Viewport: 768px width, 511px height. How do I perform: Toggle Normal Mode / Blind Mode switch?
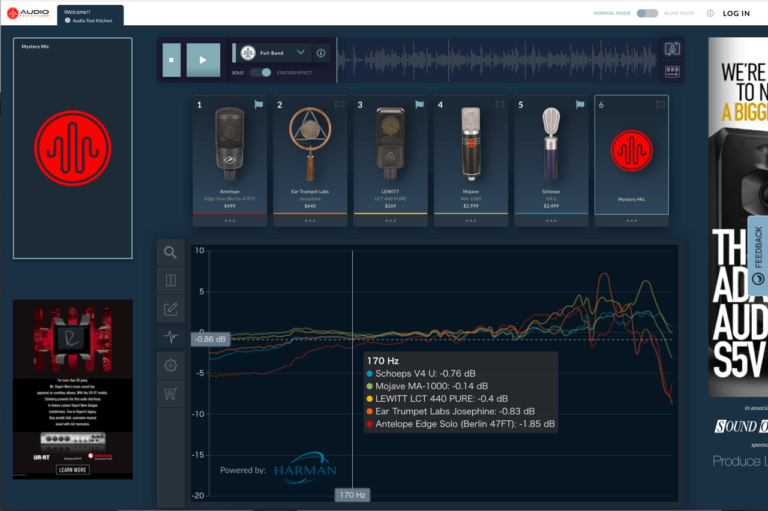(647, 13)
